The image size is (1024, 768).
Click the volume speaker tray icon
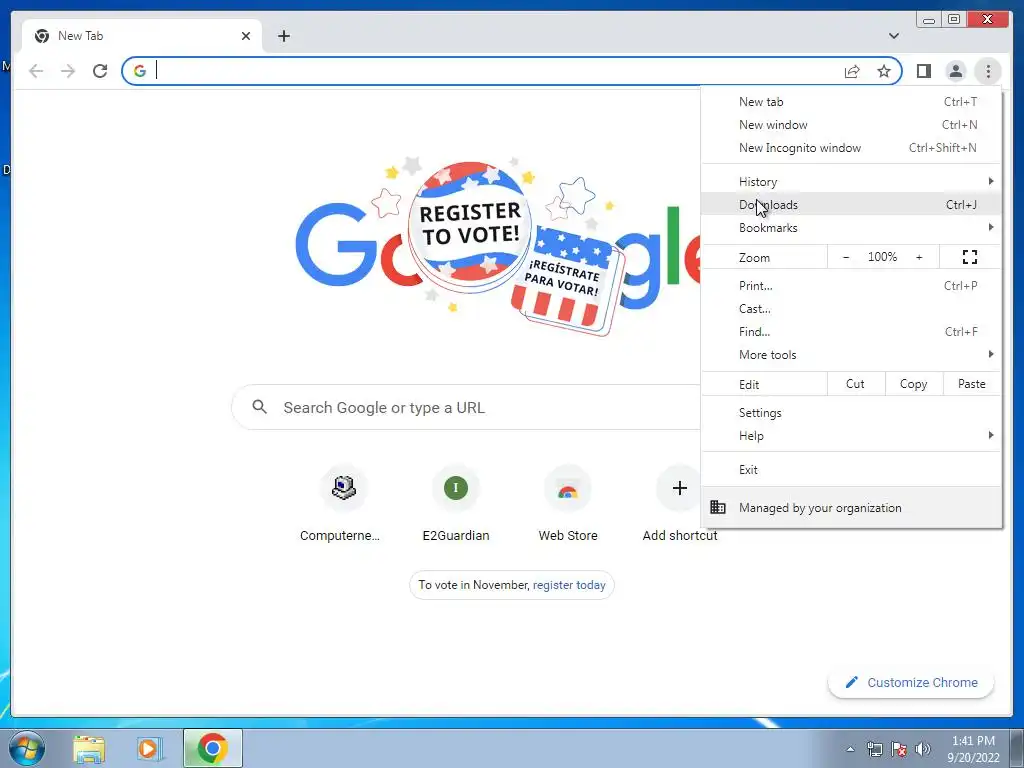tap(923, 749)
